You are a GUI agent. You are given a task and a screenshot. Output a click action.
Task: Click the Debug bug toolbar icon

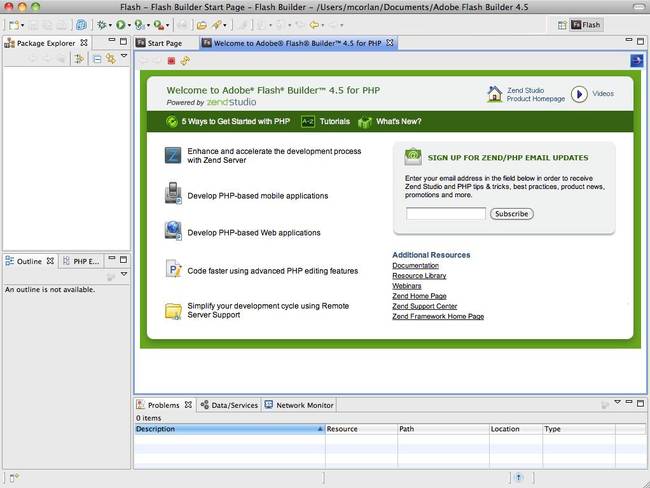(101, 25)
